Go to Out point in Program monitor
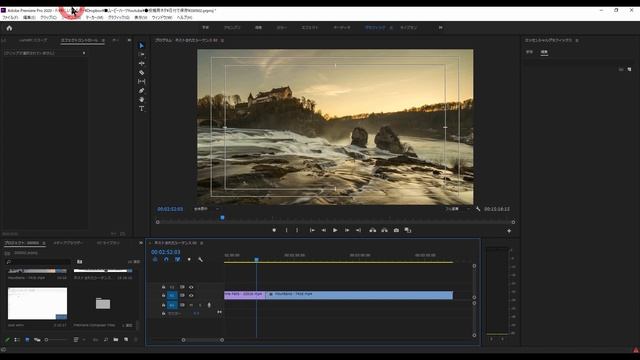This screenshot has height=360, width=640. (x=358, y=230)
